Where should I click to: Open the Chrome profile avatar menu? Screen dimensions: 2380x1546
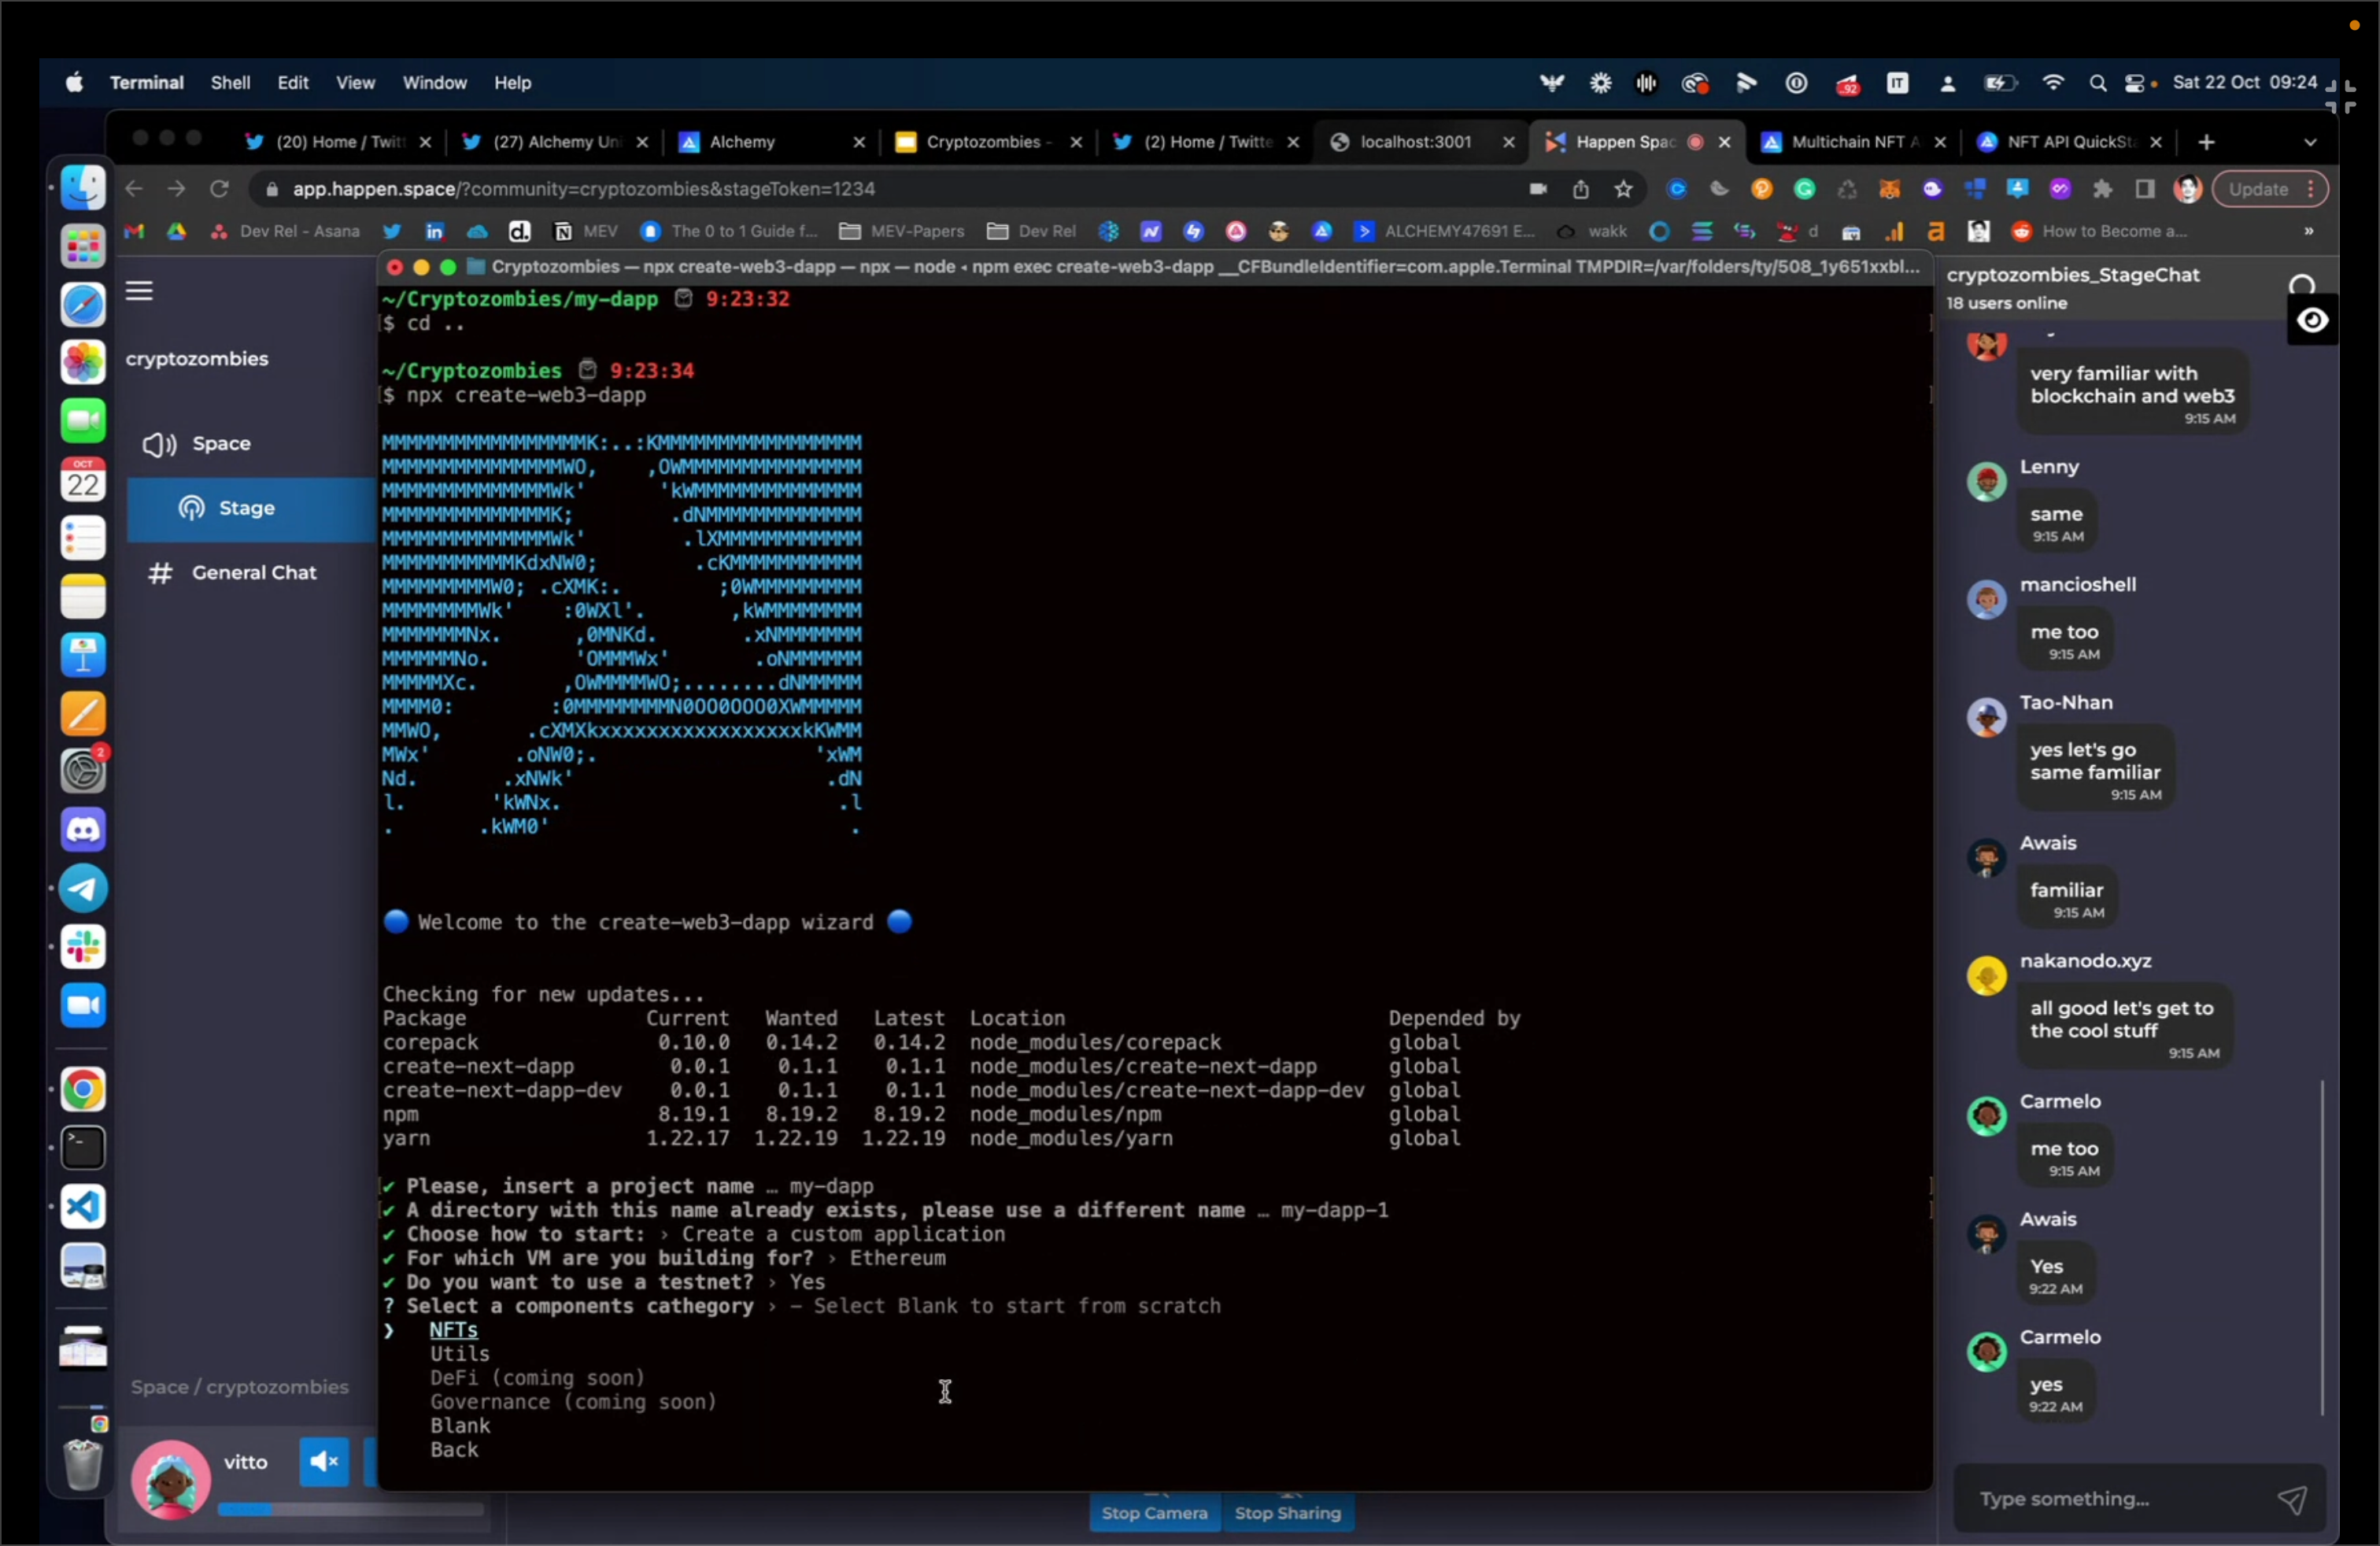(x=2187, y=189)
